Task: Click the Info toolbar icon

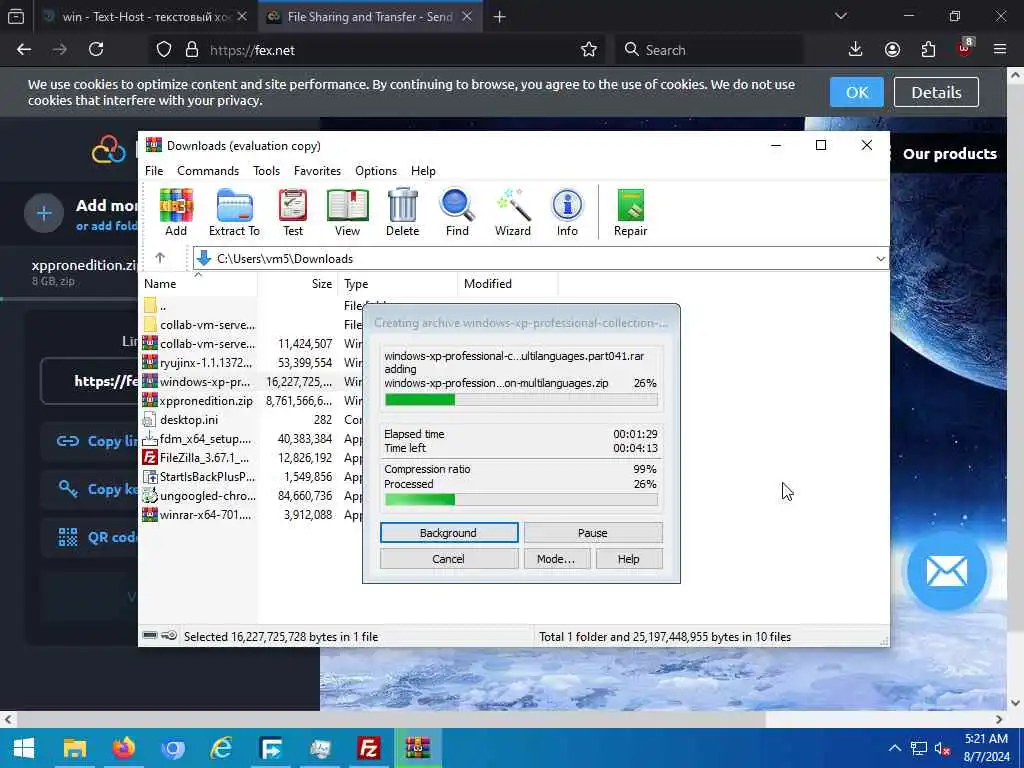Action: (567, 212)
